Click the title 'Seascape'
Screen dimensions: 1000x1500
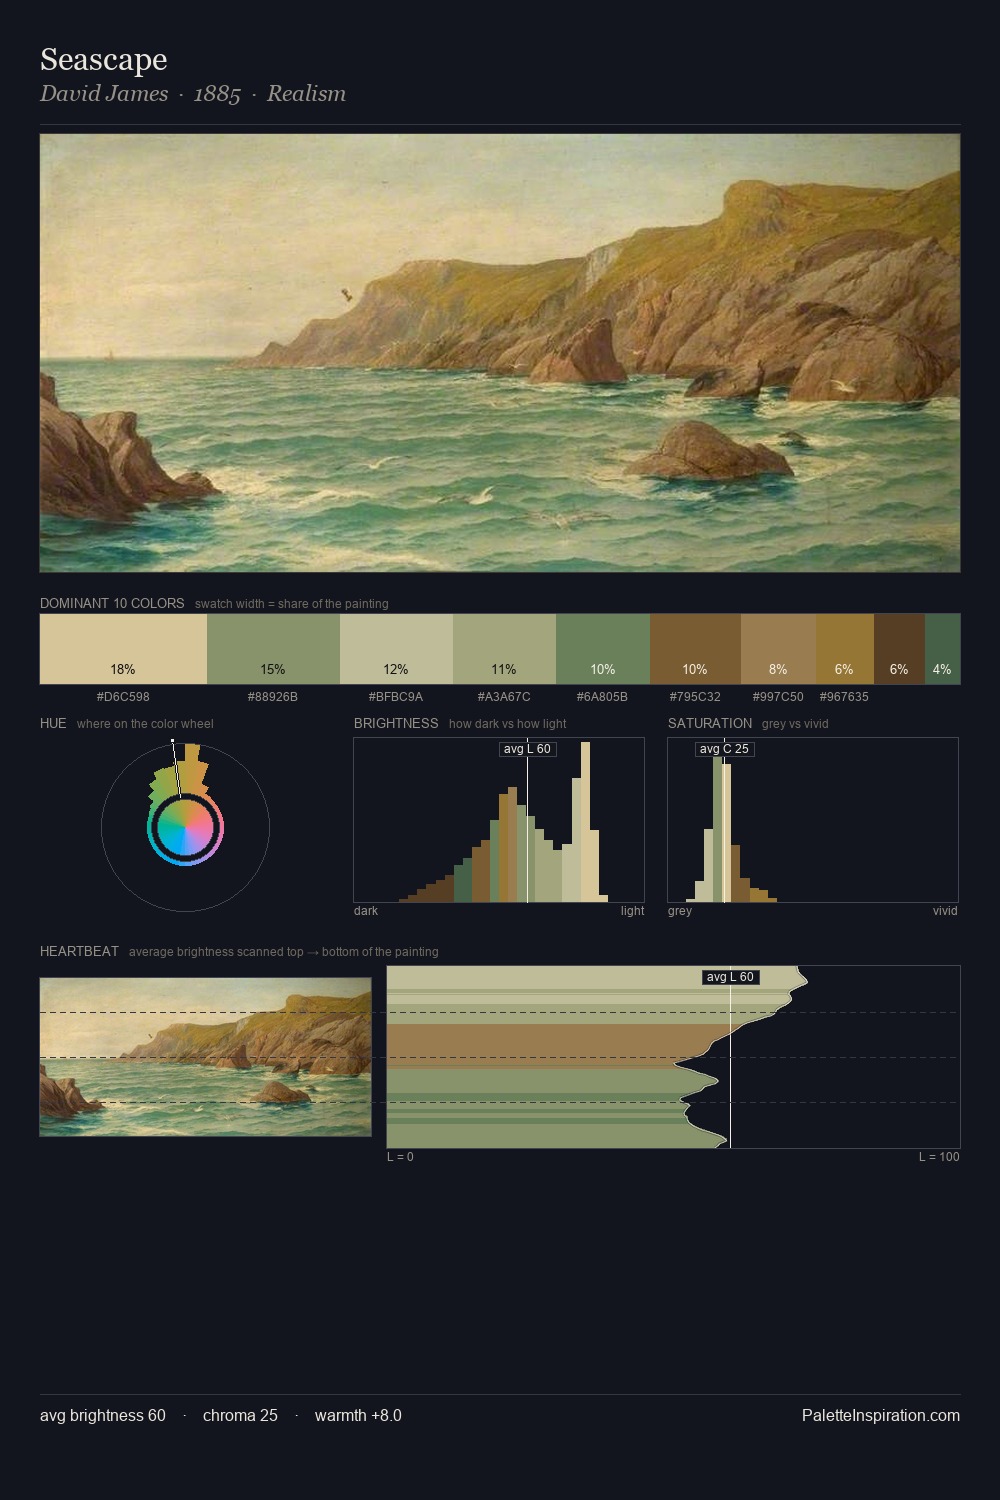(x=104, y=60)
